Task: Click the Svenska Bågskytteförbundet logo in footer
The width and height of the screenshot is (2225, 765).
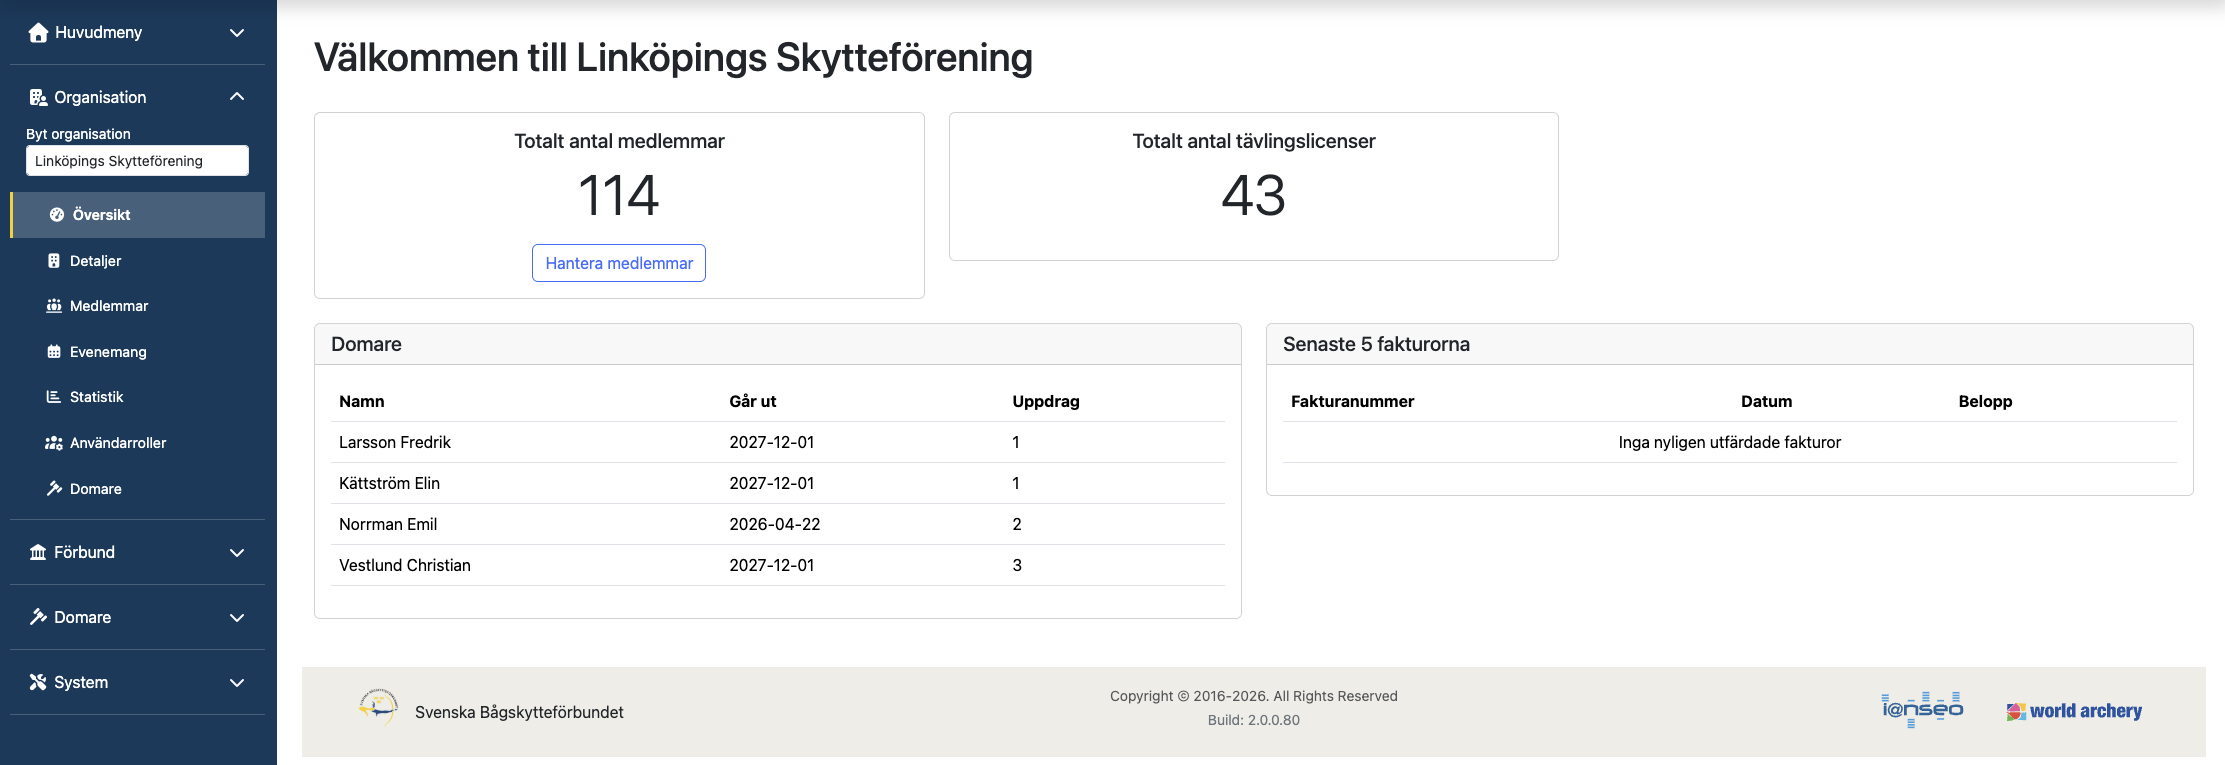Action: tap(378, 707)
